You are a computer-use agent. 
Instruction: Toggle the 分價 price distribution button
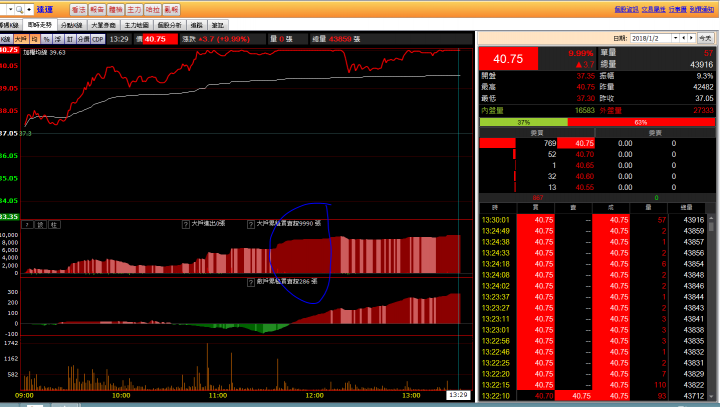tap(84, 39)
